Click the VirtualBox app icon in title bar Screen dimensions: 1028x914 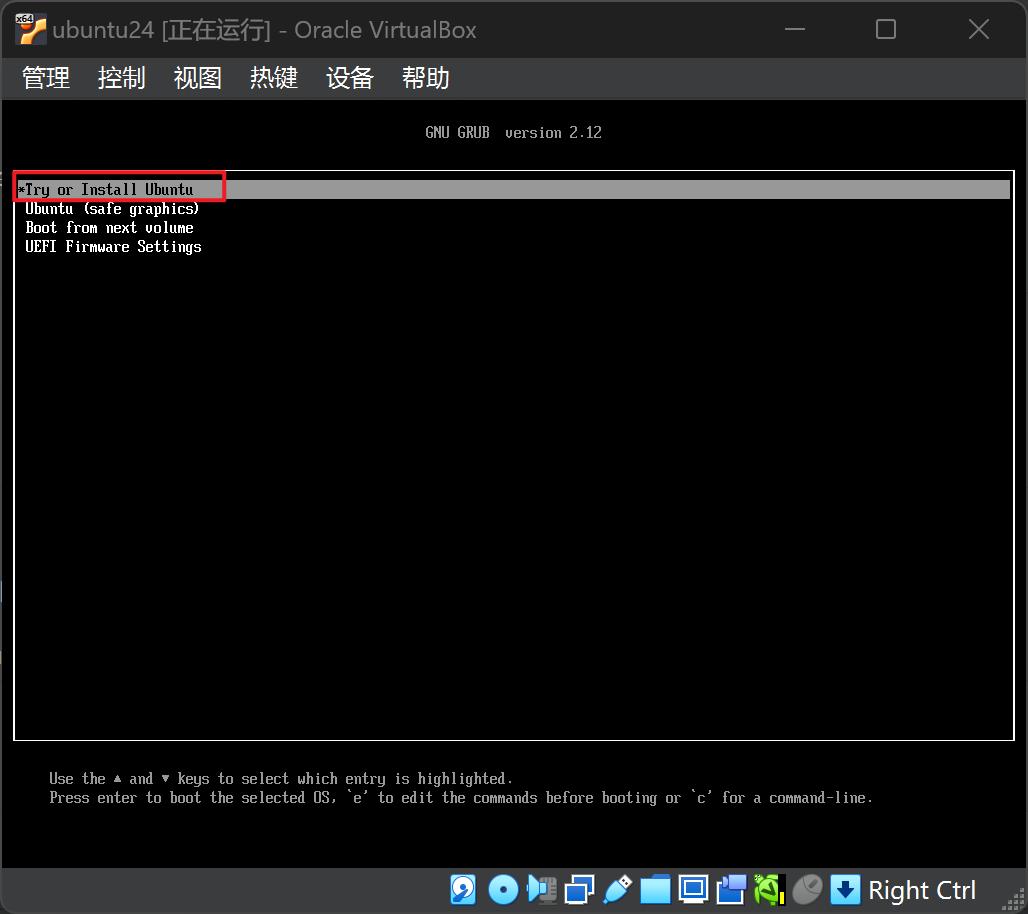click(31, 30)
